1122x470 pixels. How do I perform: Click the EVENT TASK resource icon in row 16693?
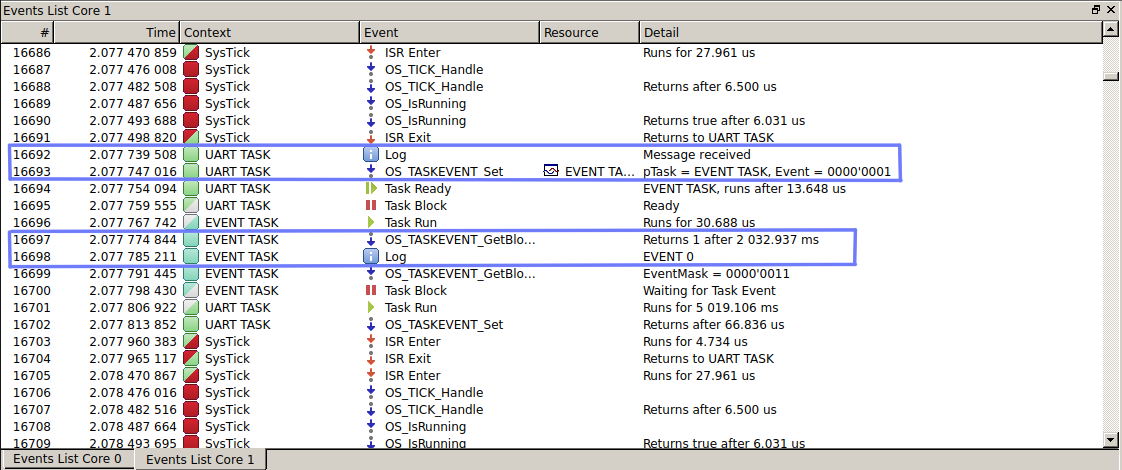coord(551,172)
